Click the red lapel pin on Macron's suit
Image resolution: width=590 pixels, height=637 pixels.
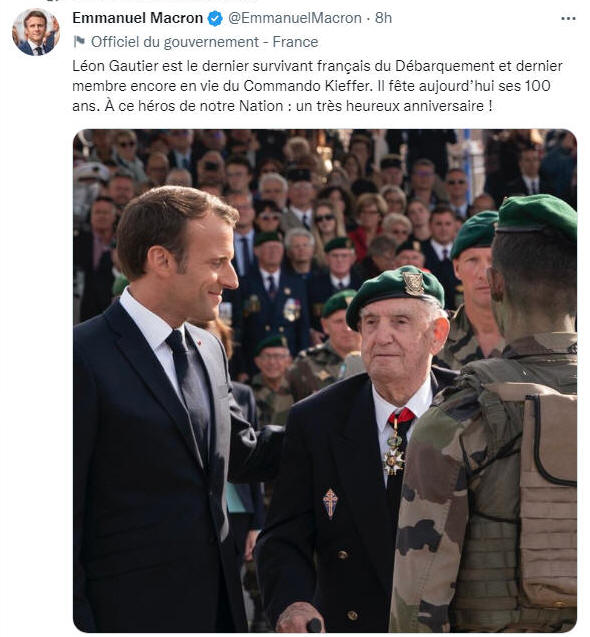click(200, 343)
